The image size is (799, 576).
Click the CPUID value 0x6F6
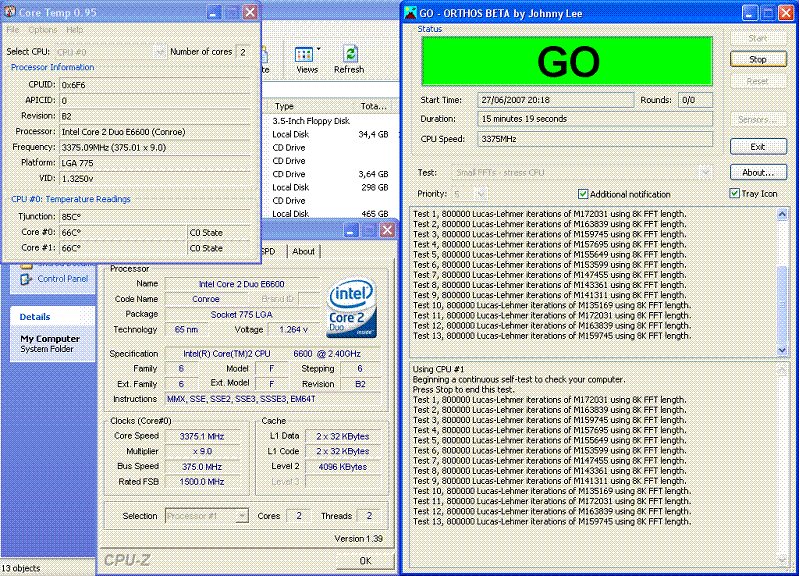[154, 85]
